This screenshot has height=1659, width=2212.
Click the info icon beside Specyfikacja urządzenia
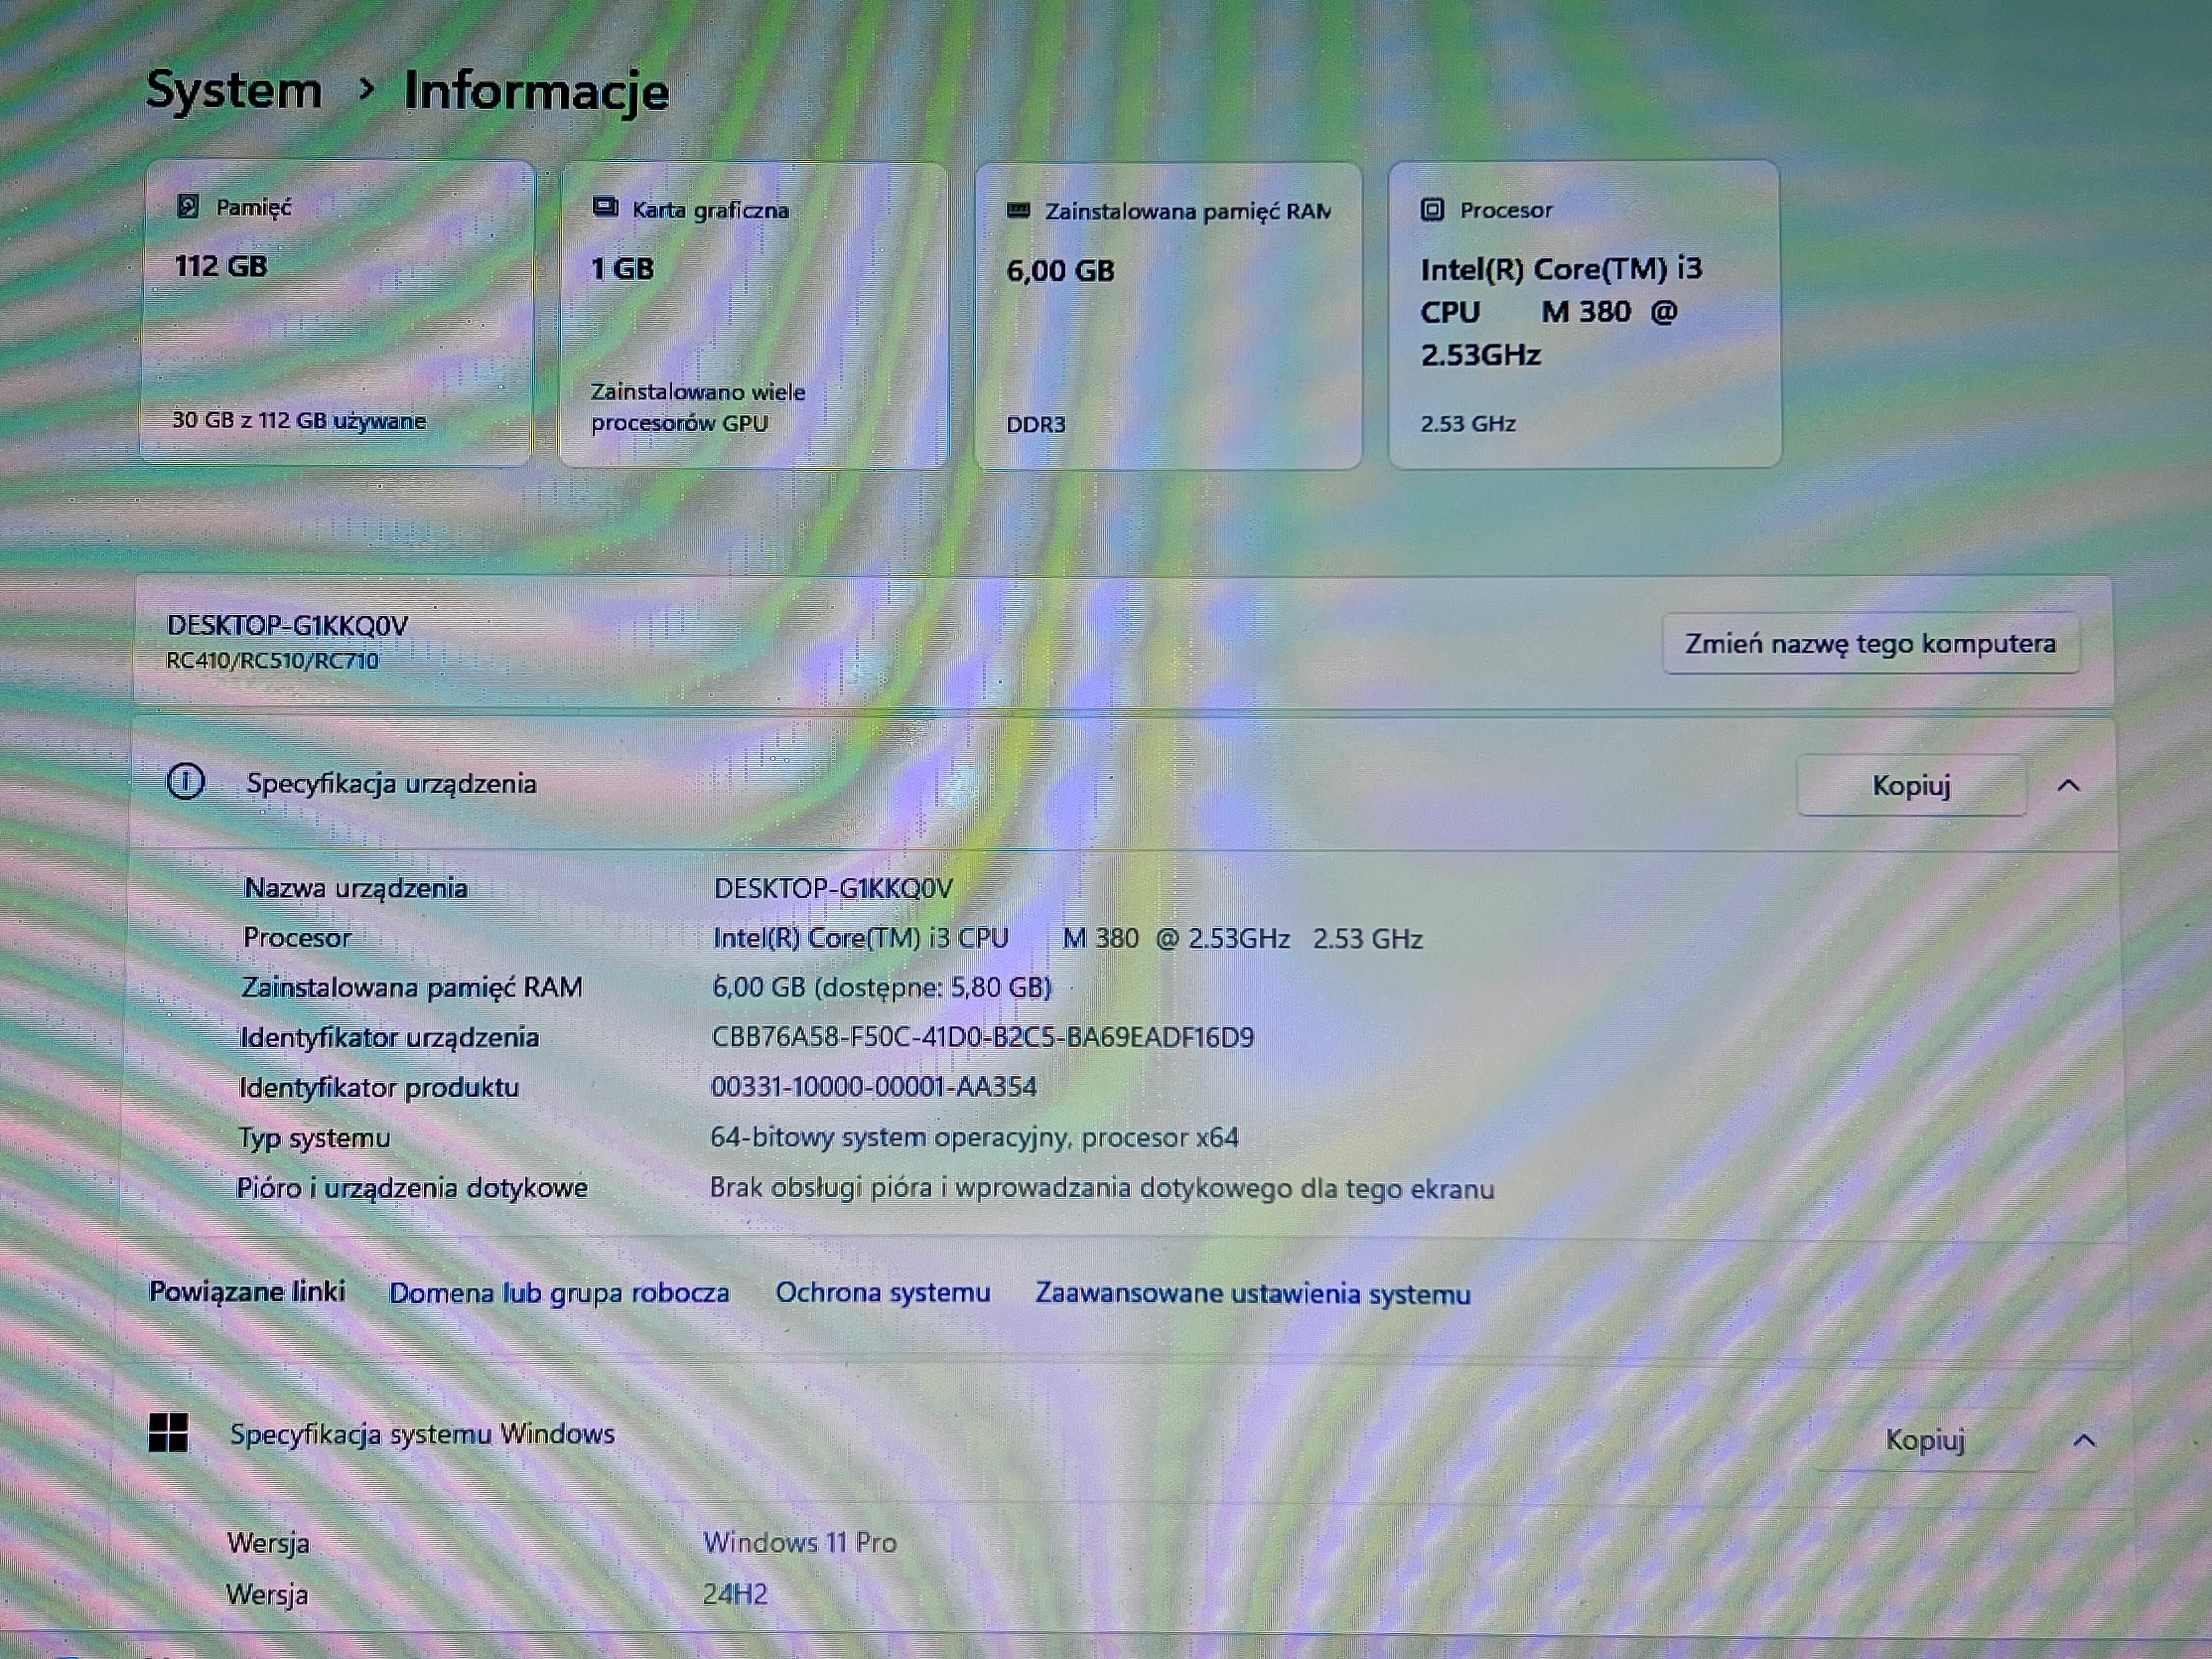(x=186, y=781)
